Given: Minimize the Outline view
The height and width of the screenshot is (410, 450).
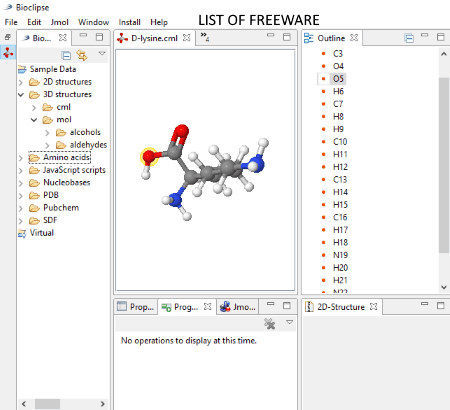Looking at the screenshot, I should (424, 35).
